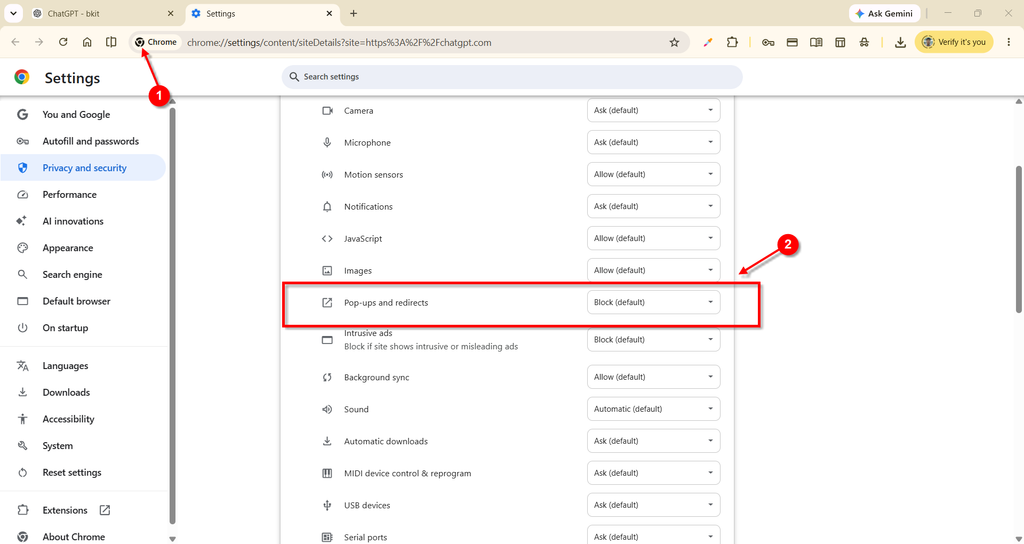Open the JavaScript permission dropdown

[x=653, y=238]
